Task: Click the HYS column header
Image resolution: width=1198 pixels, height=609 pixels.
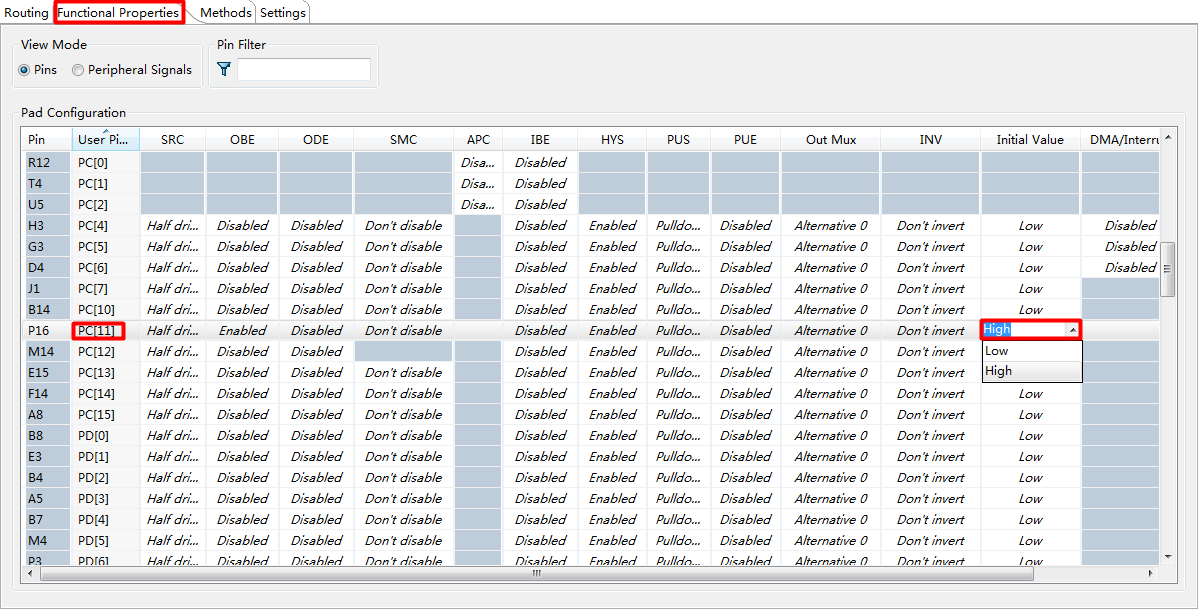Action: pos(612,140)
